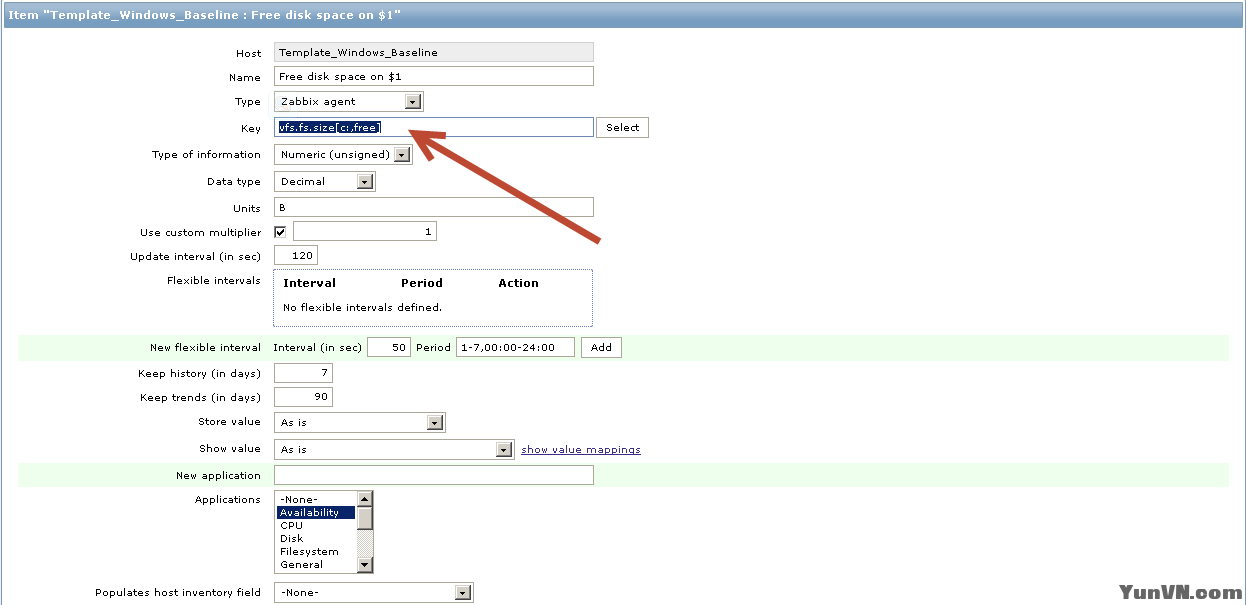This screenshot has height=605, width=1246.
Task: Click the New application text field
Action: tap(433, 475)
